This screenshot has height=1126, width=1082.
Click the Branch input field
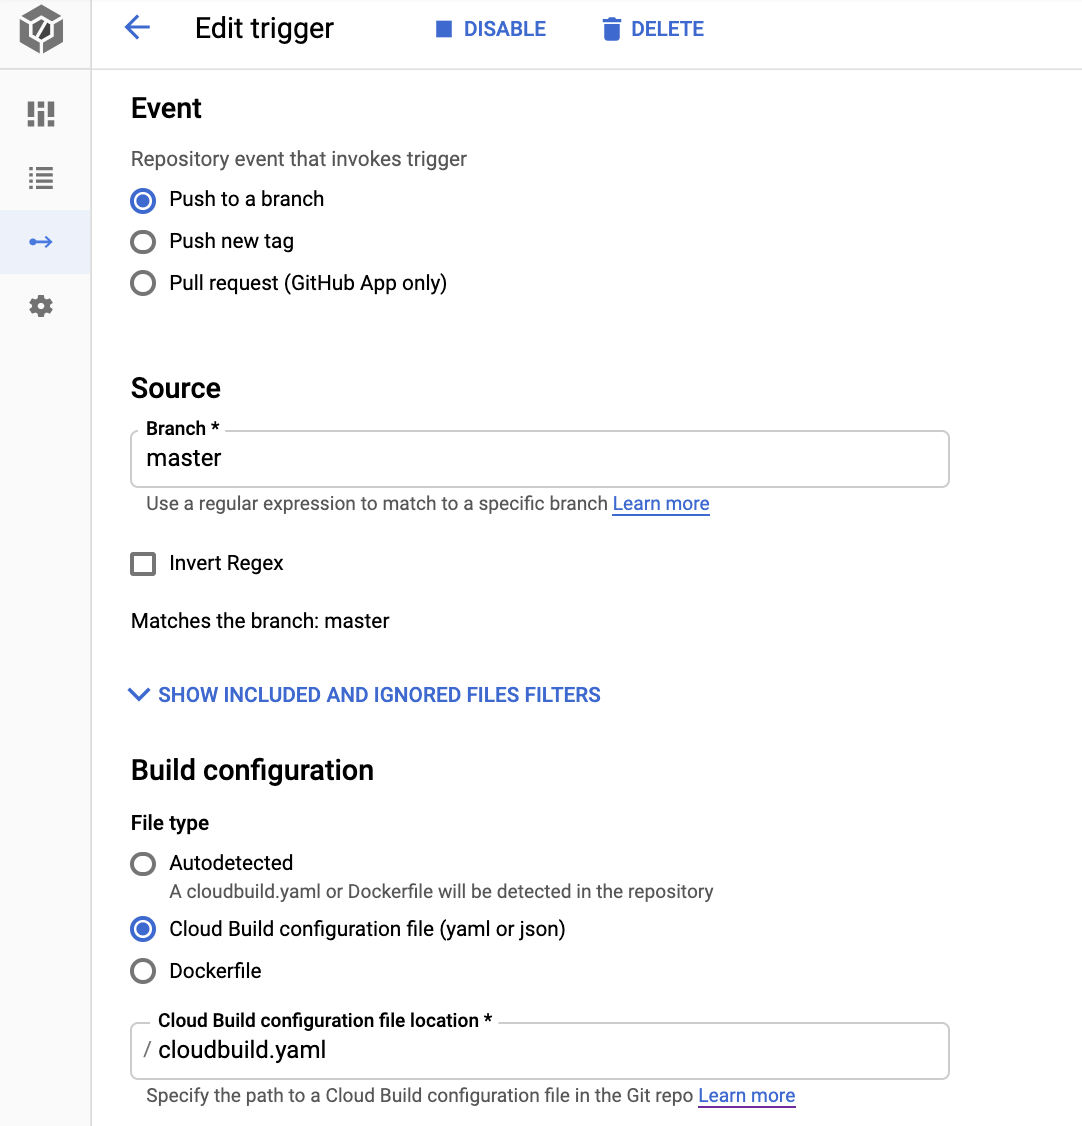(540, 460)
